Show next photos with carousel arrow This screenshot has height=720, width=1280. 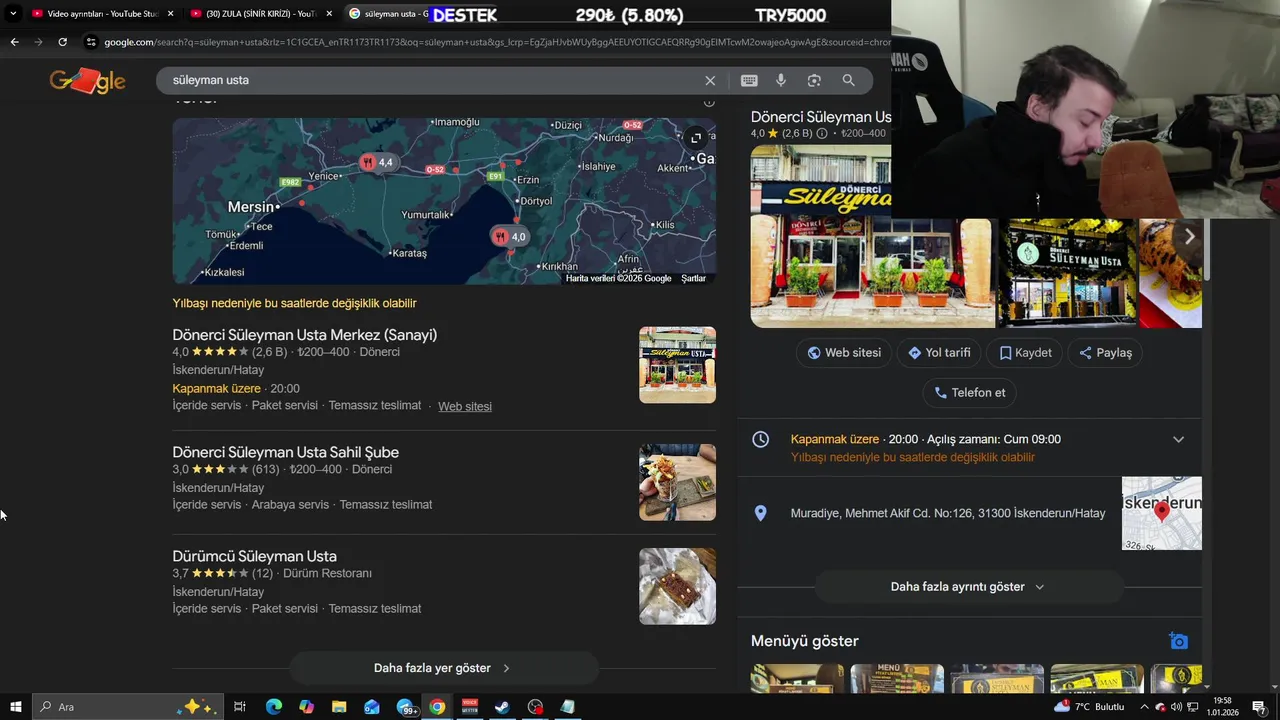click(x=1189, y=237)
